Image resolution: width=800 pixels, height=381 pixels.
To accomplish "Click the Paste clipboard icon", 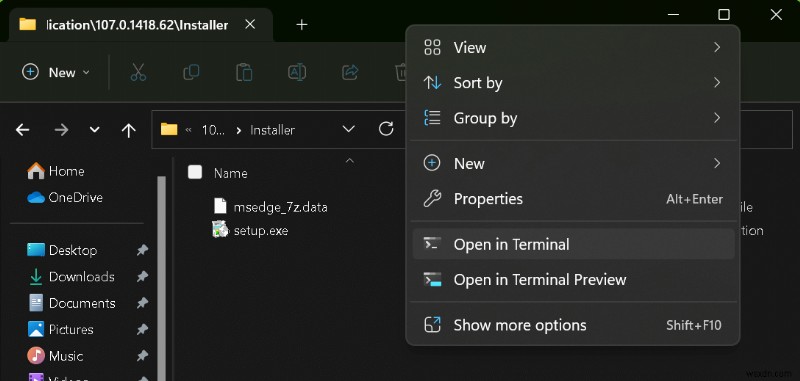I will click(x=244, y=72).
